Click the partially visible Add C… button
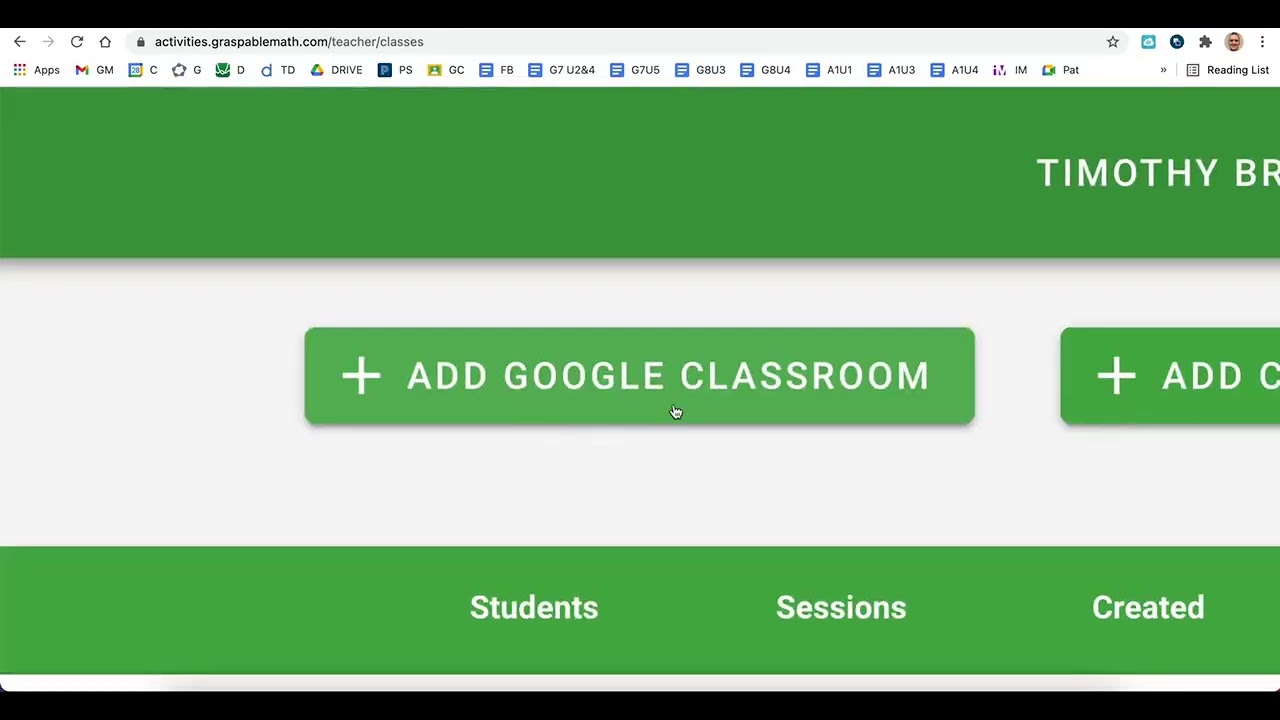Viewport: 1280px width, 720px height. tap(1170, 376)
